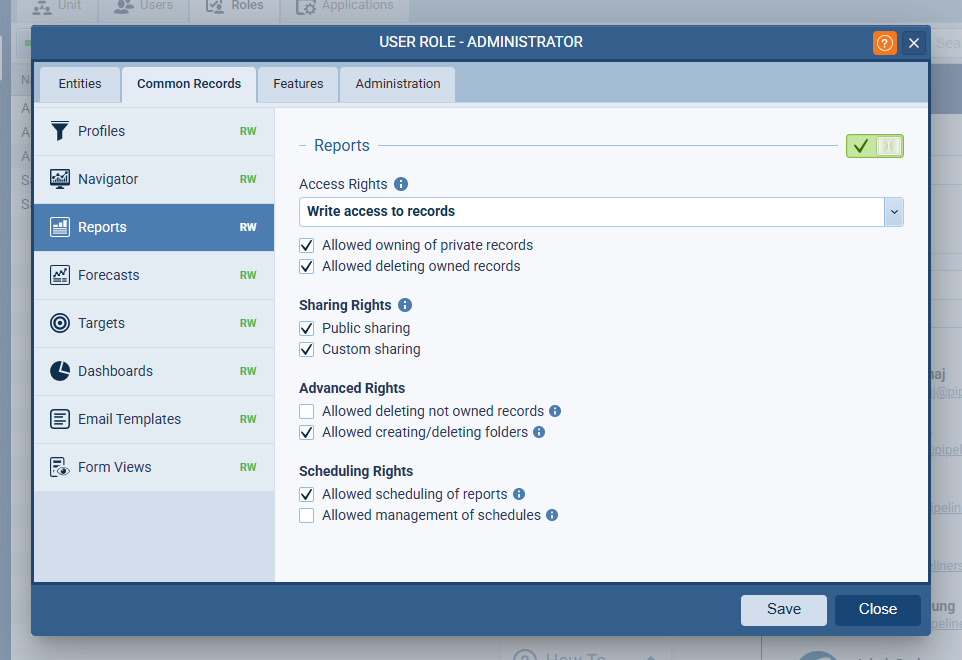The image size is (962, 660).
Task: Uncheck the Public sharing checkbox
Action: pos(307,328)
